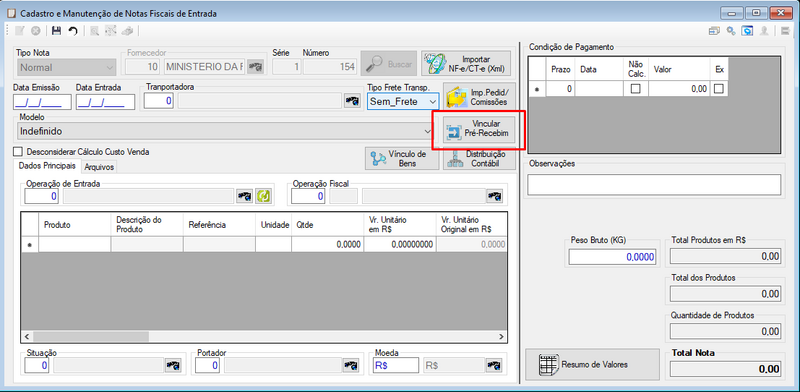Screen dimensions: 800x392
Task: Open the Resumo de Valores button
Action: [x=592, y=364]
